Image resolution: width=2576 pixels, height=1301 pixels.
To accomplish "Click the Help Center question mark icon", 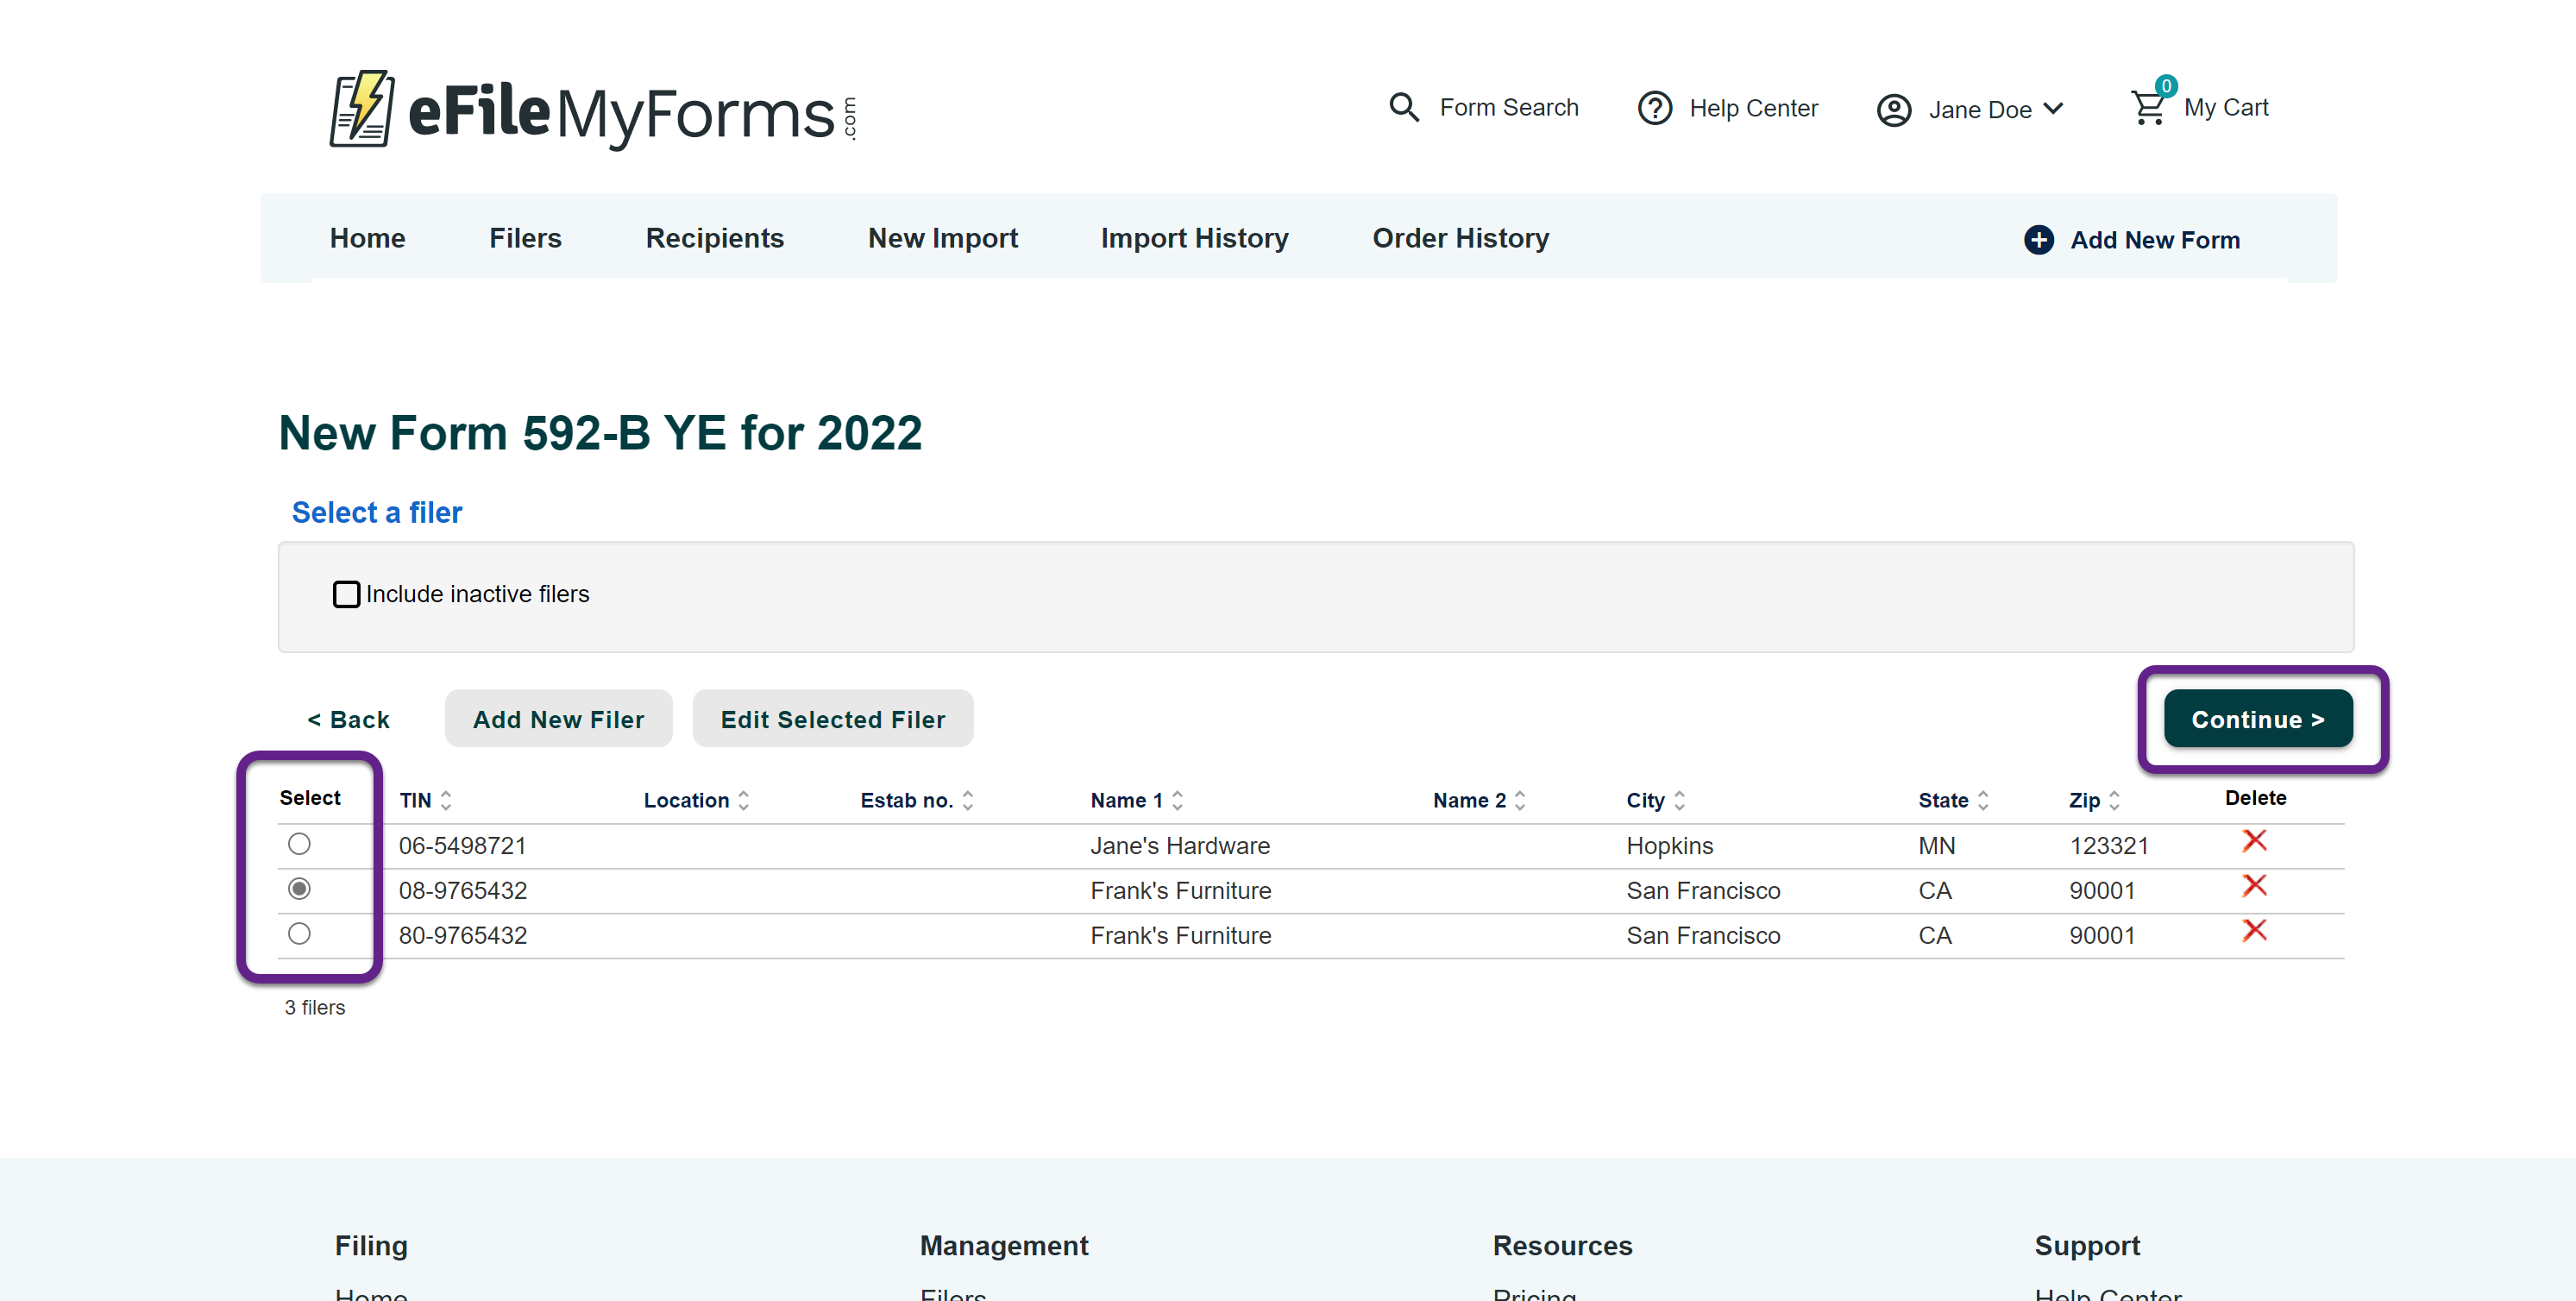I will (x=1654, y=108).
